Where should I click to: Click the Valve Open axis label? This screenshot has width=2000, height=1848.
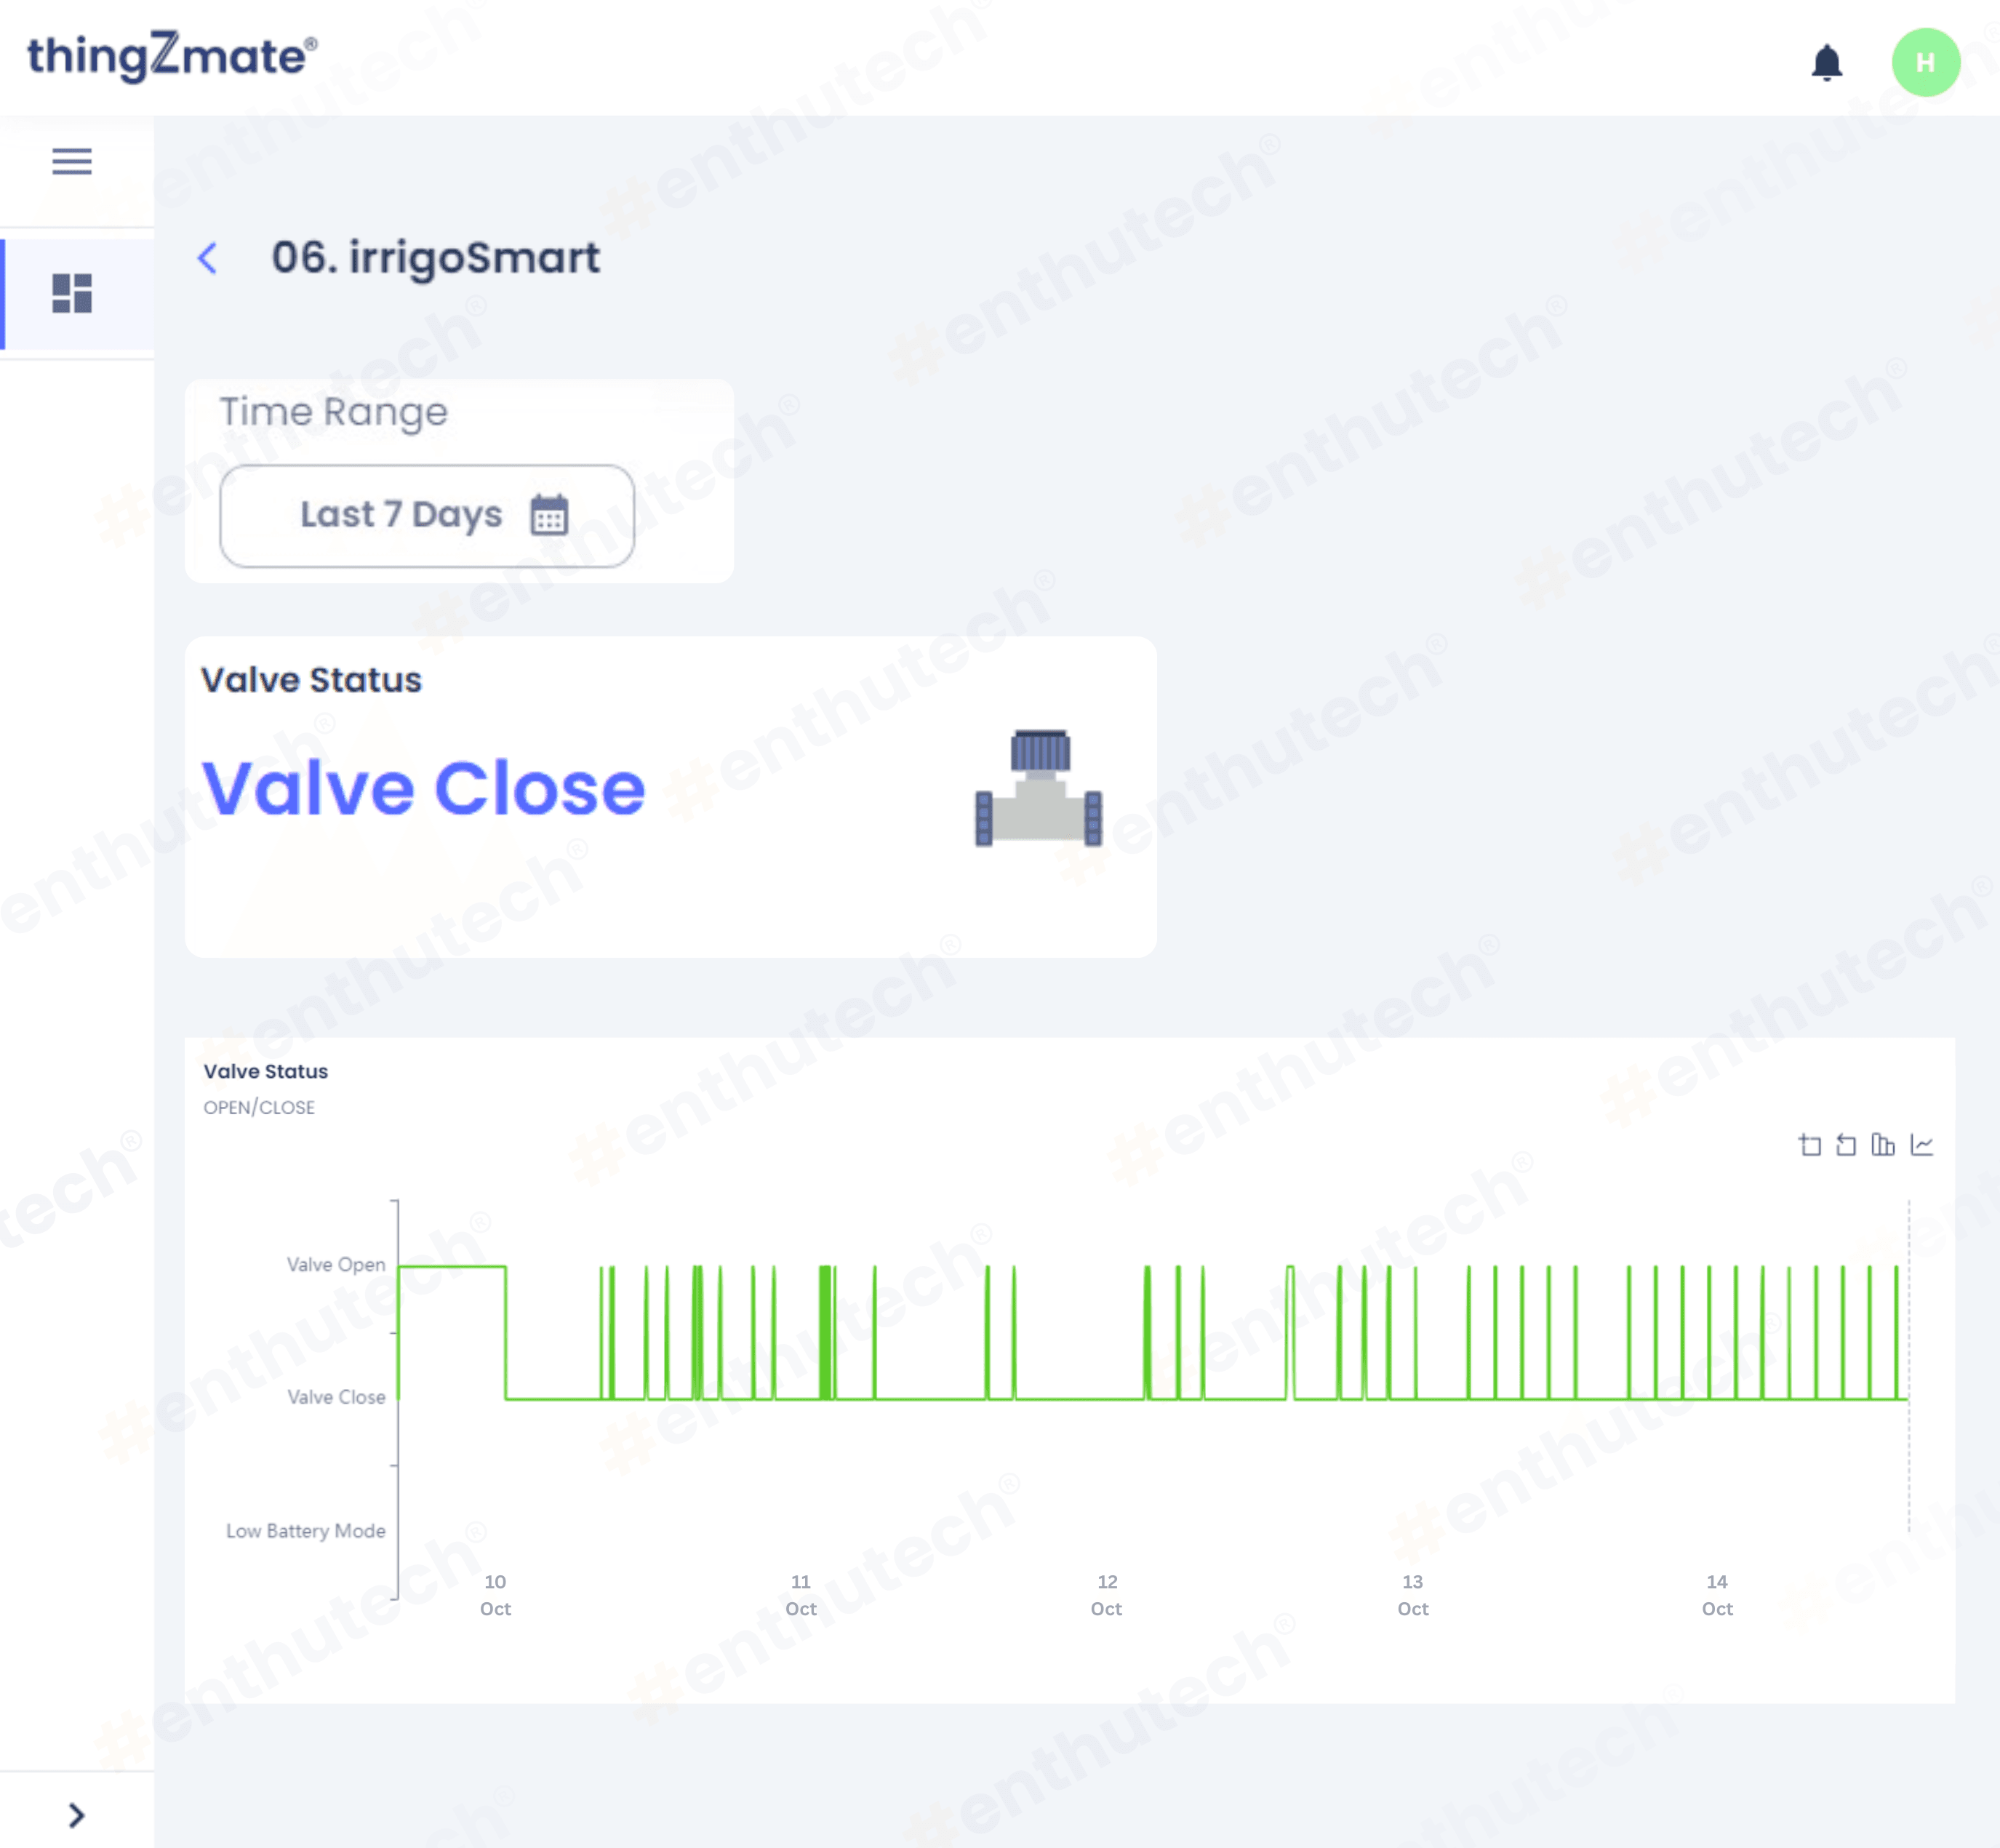[335, 1265]
